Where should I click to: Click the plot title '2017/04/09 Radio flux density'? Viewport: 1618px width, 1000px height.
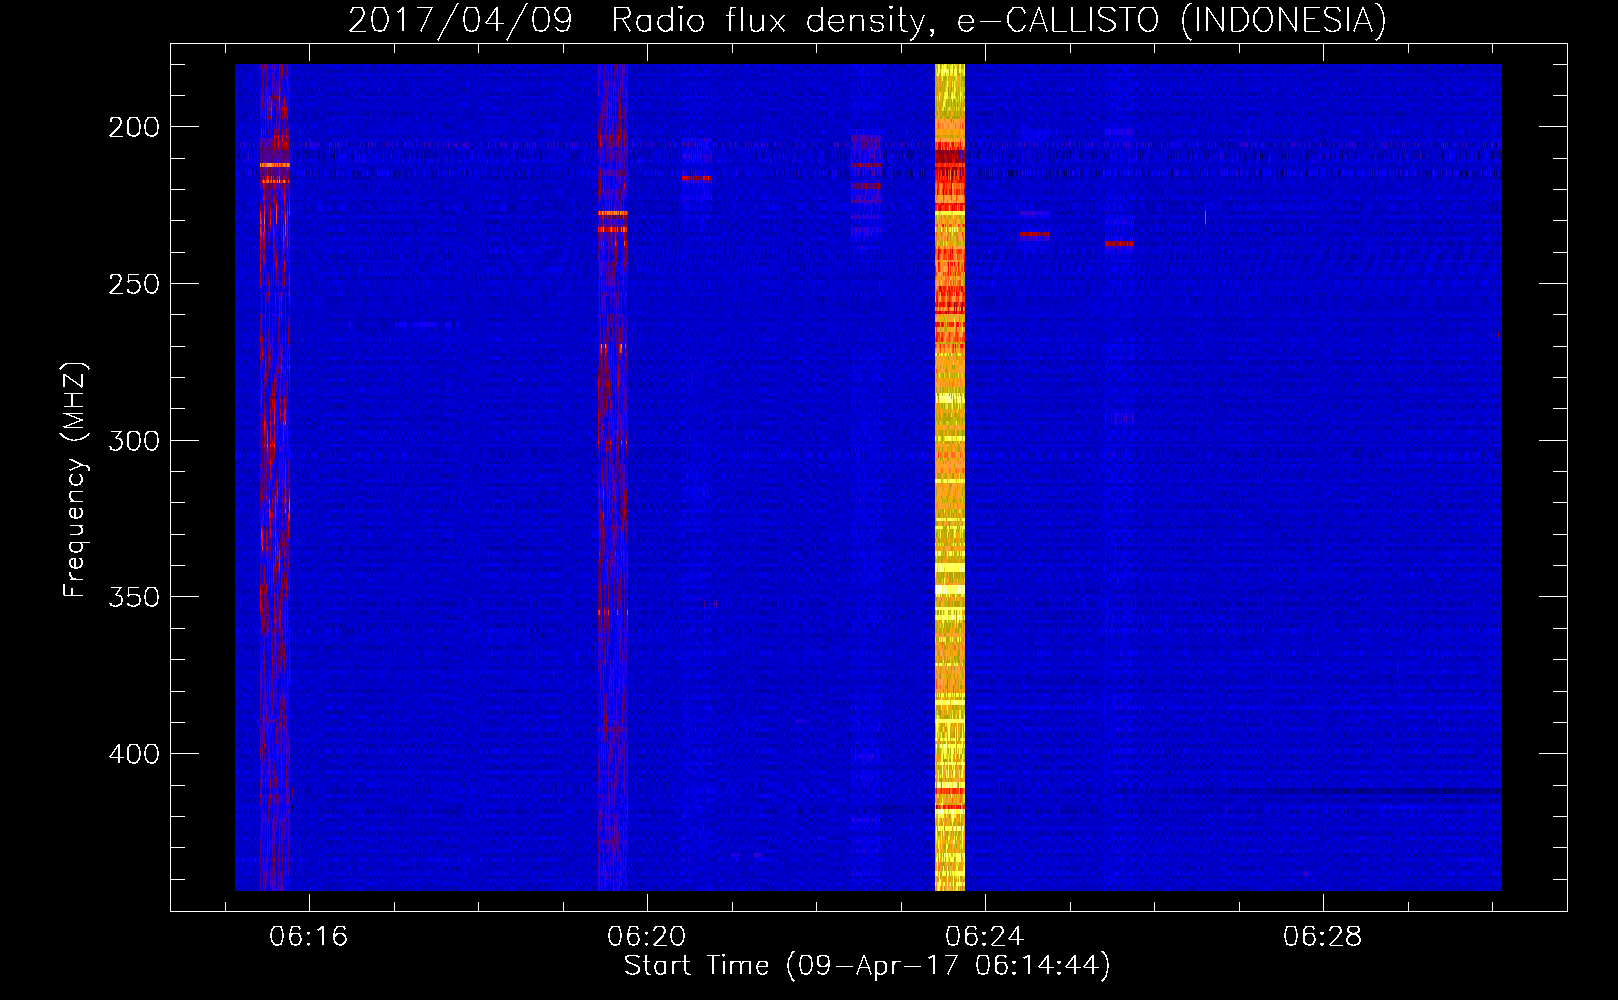[867, 20]
